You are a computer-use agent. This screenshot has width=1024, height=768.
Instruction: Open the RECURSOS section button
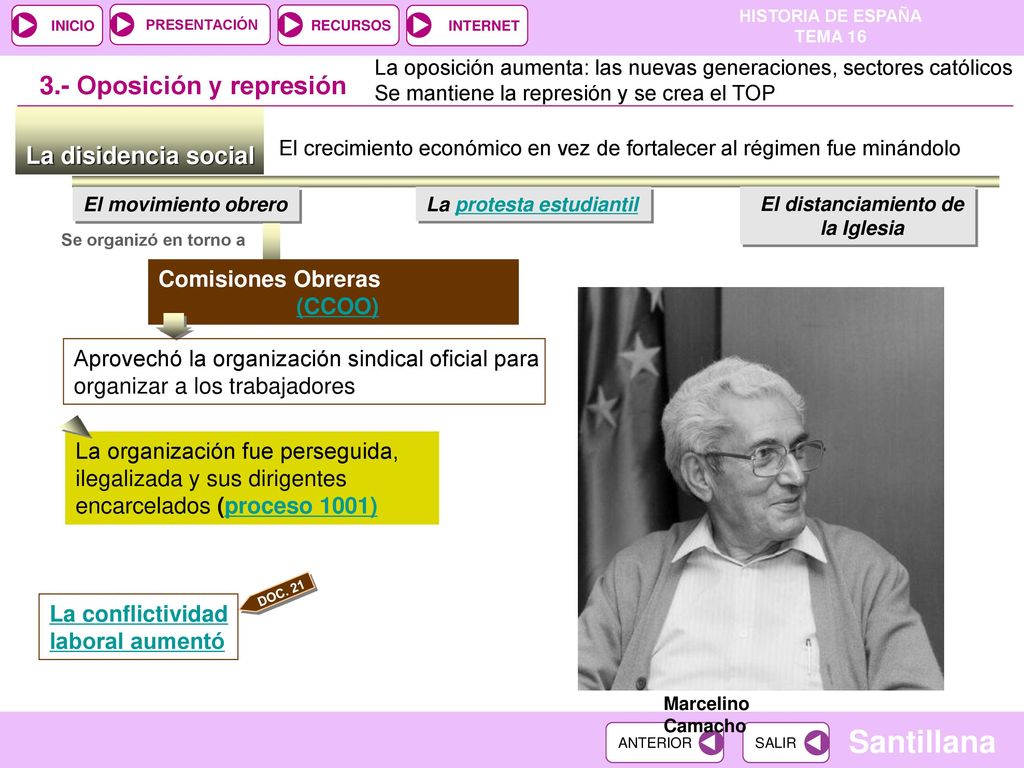click(338, 25)
